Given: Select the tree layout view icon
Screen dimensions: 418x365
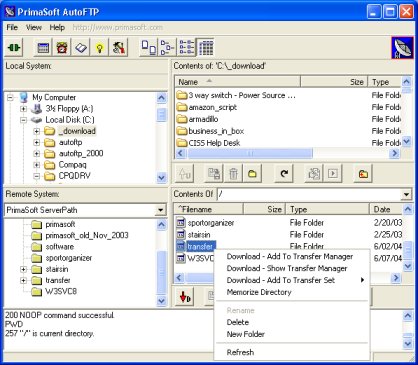Looking at the screenshot, I should (x=167, y=47).
